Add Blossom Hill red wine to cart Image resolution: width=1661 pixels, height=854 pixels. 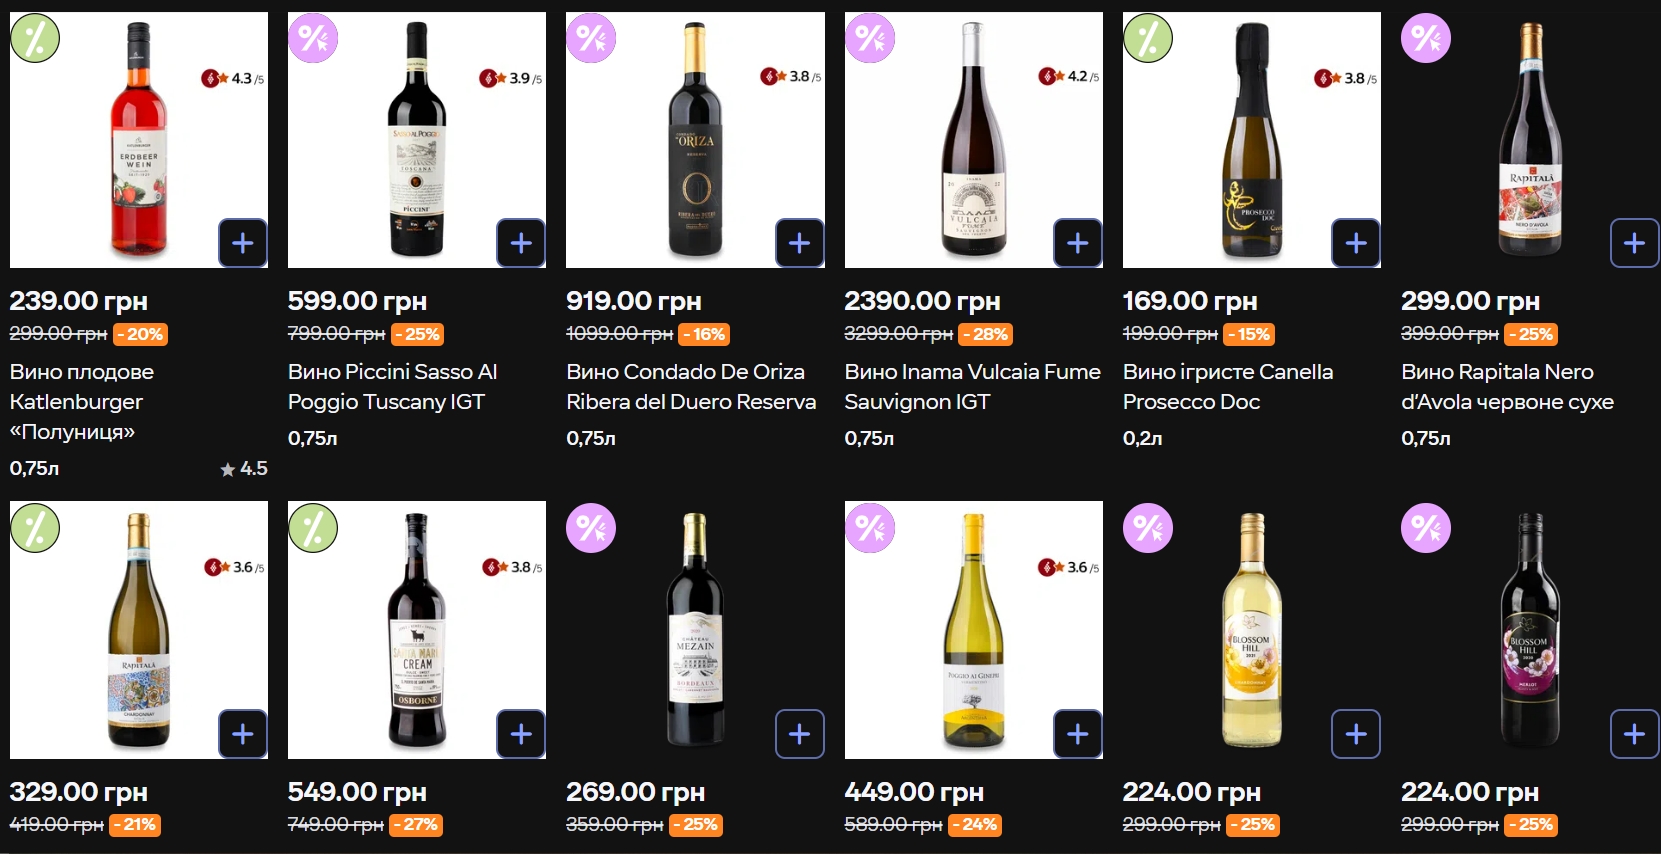point(1634,734)
